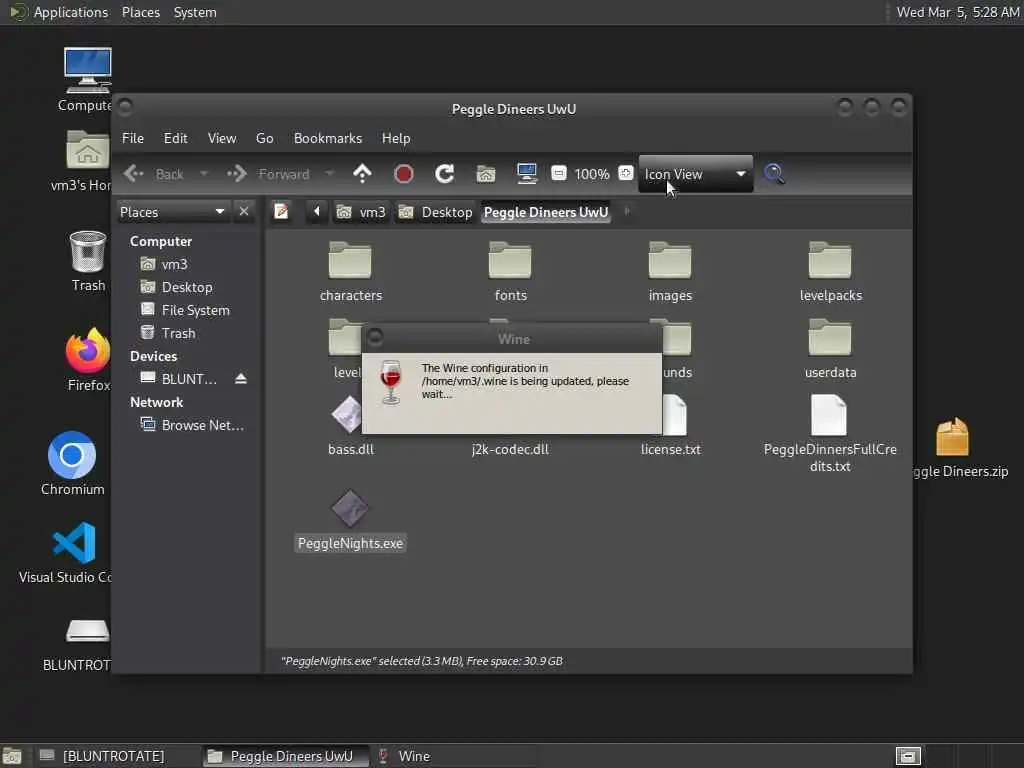Open the Help menu

coord(396,138)
